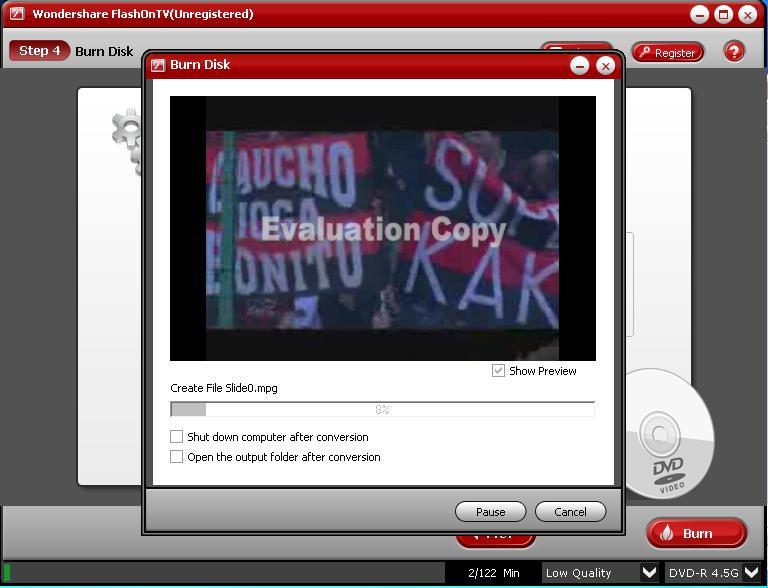Click the gear settings icon in main window
This screenshot has height=588, width=768.
click(127, 141)
